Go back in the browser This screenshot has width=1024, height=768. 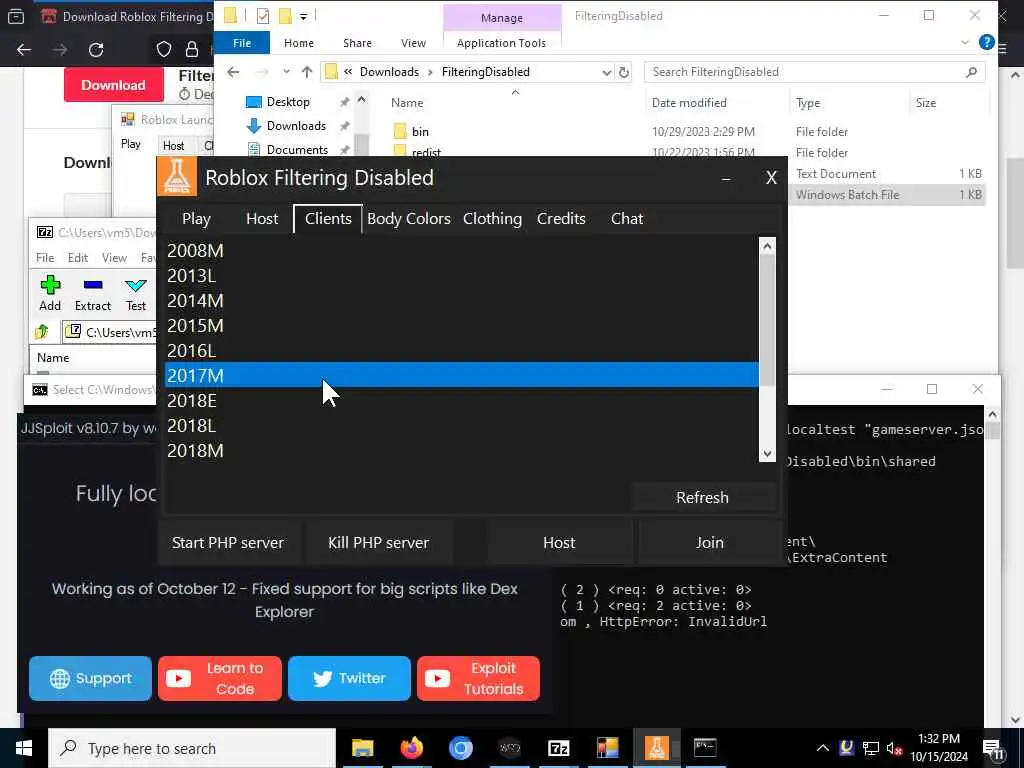(x=24, y=50)
